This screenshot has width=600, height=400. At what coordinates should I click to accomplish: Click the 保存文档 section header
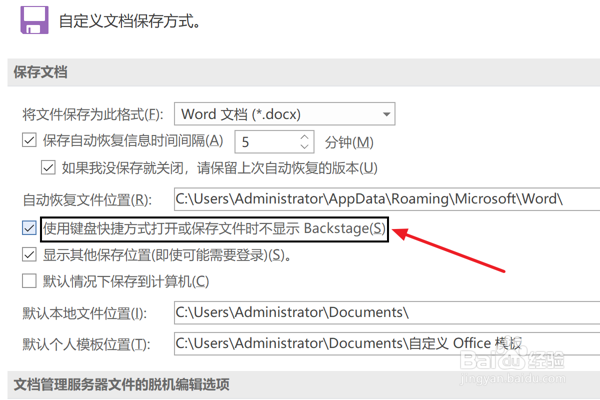304,72
